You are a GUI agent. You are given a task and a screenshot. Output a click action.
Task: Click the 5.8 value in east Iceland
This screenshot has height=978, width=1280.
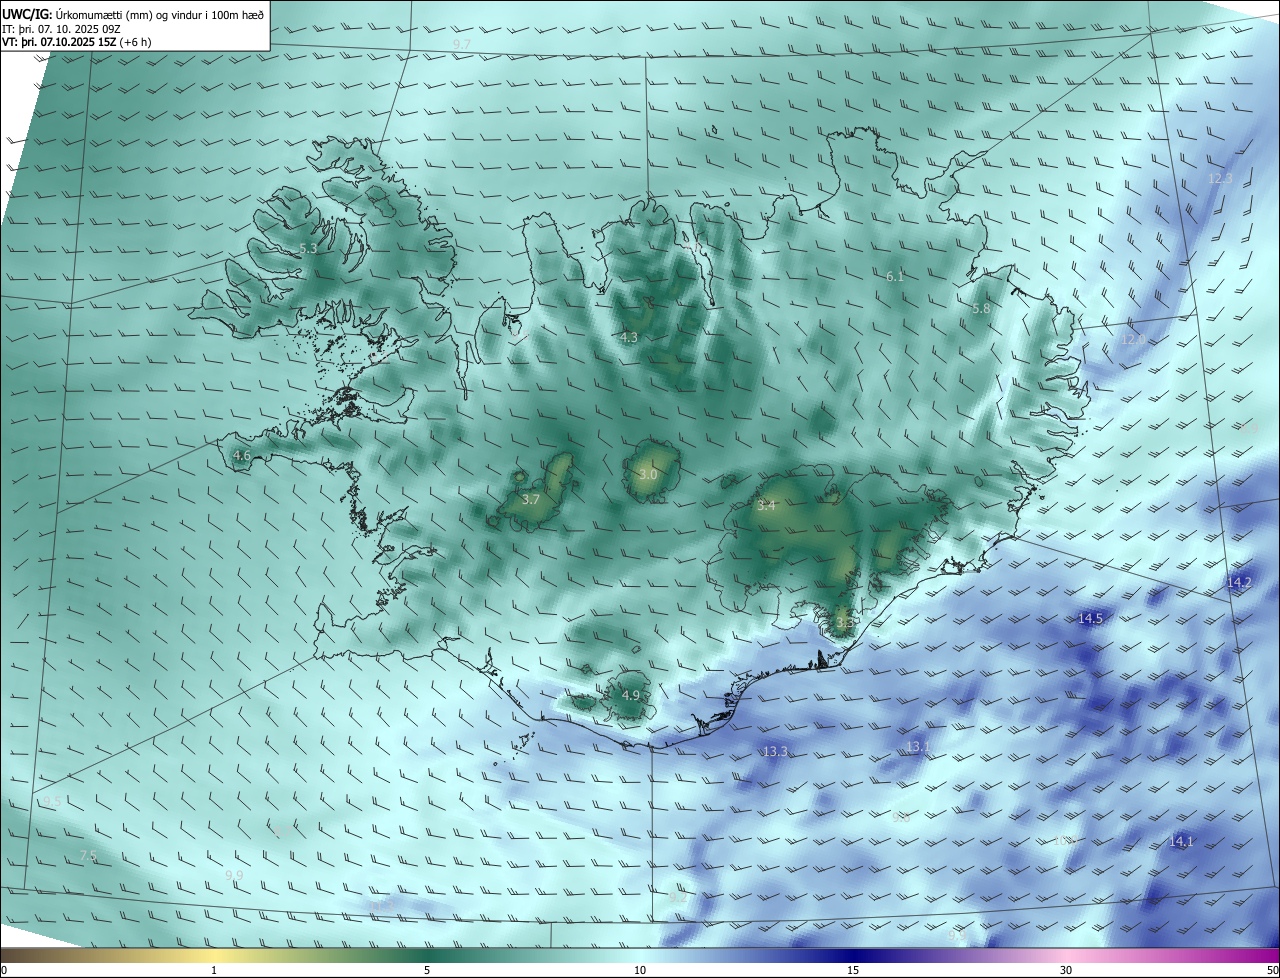pyautogui.click(x=981, y=309)
